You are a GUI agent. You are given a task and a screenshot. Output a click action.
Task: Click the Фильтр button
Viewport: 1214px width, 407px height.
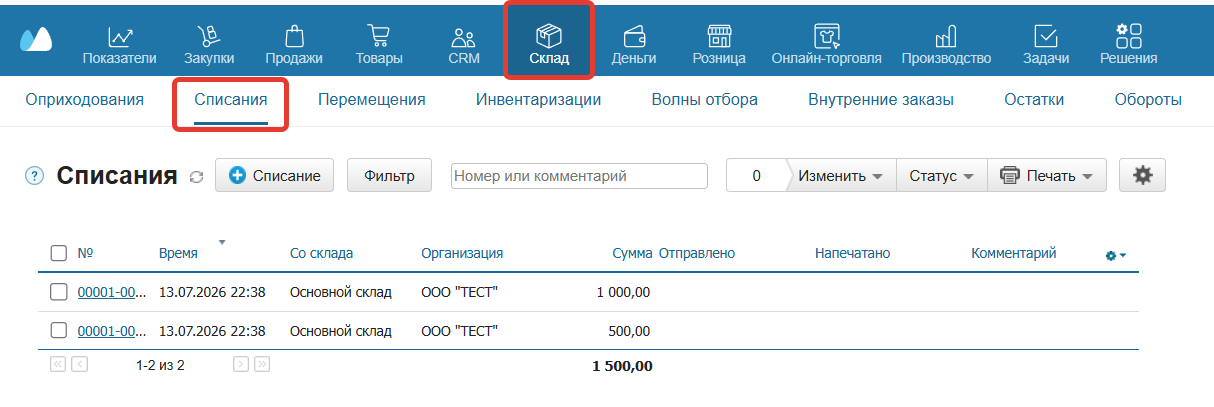click(x=389, y=175)
